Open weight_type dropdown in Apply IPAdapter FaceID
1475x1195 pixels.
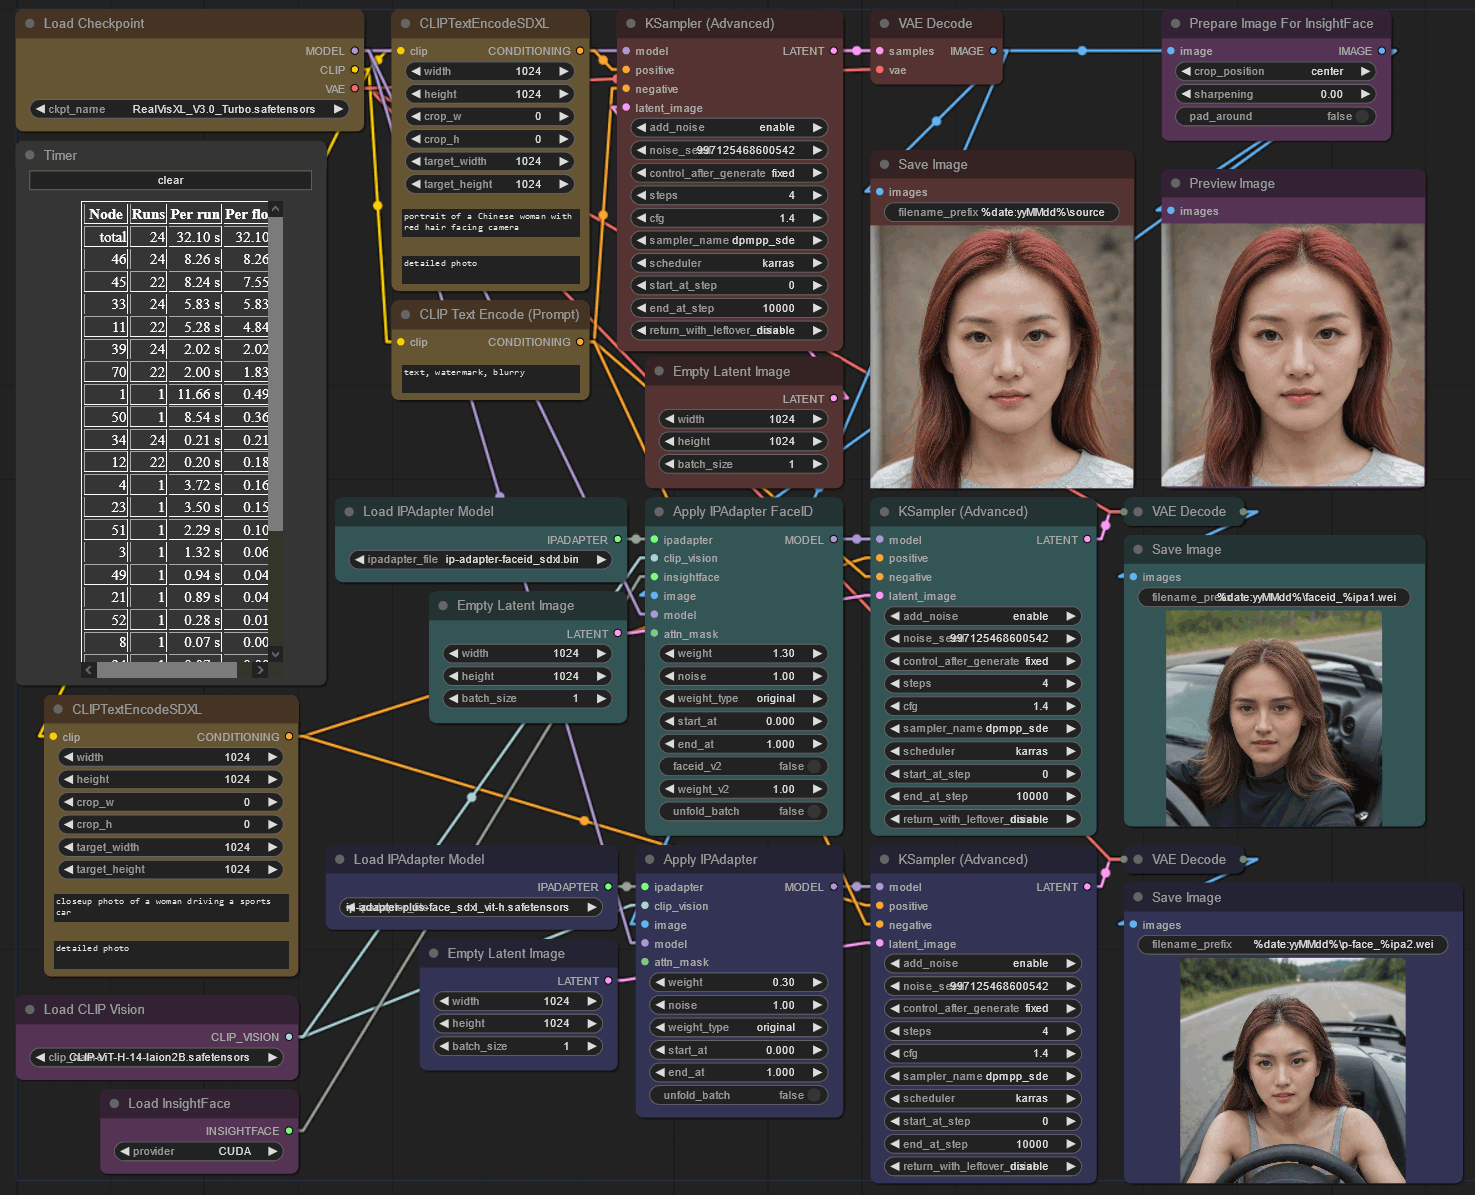click(743, 698)
